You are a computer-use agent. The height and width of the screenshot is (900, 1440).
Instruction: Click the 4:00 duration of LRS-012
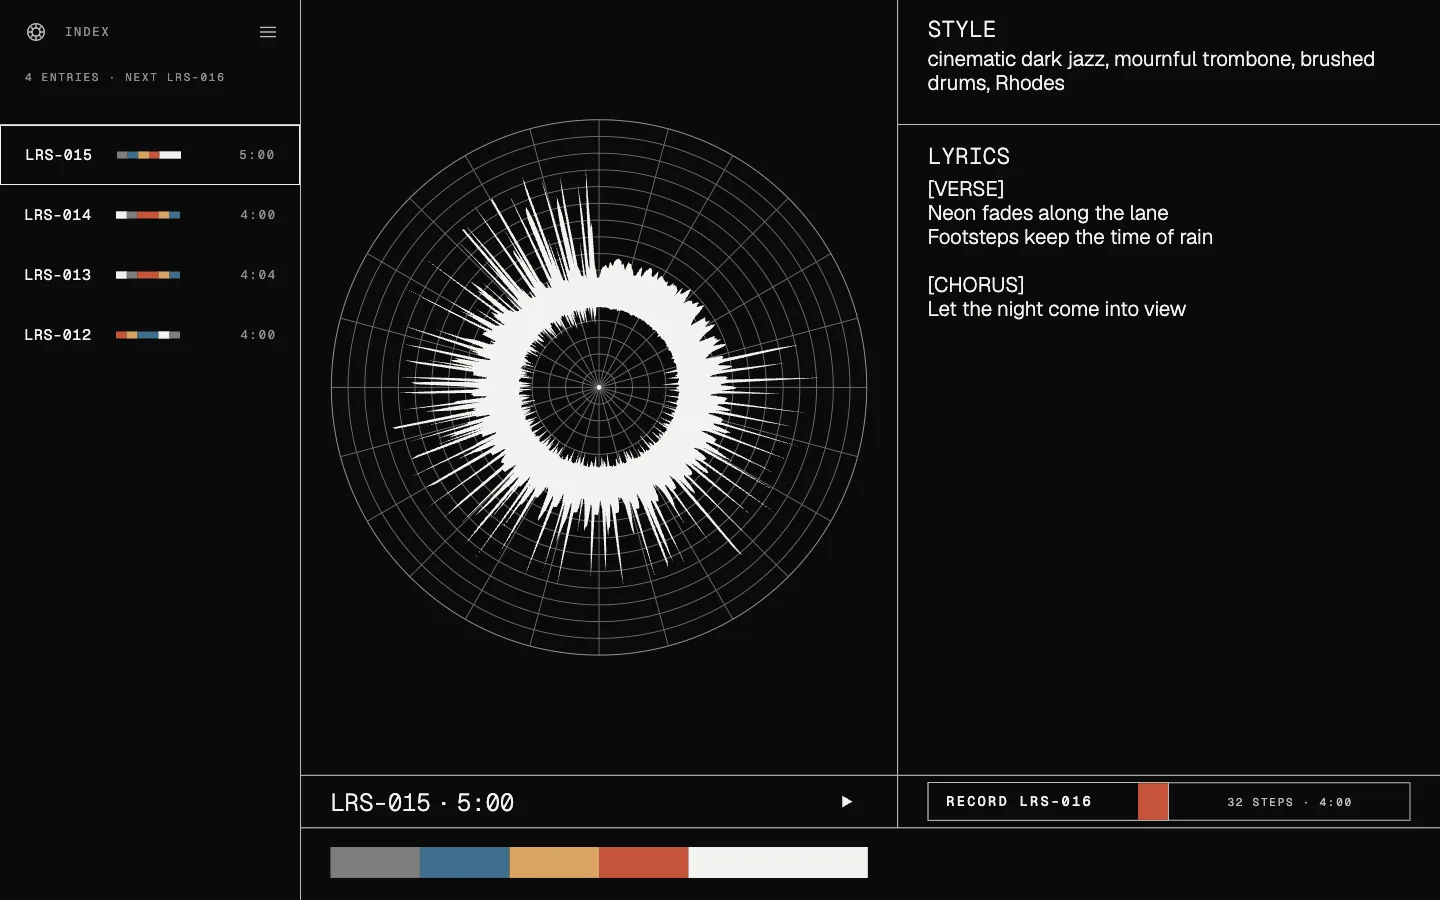[x=257, y=335]
